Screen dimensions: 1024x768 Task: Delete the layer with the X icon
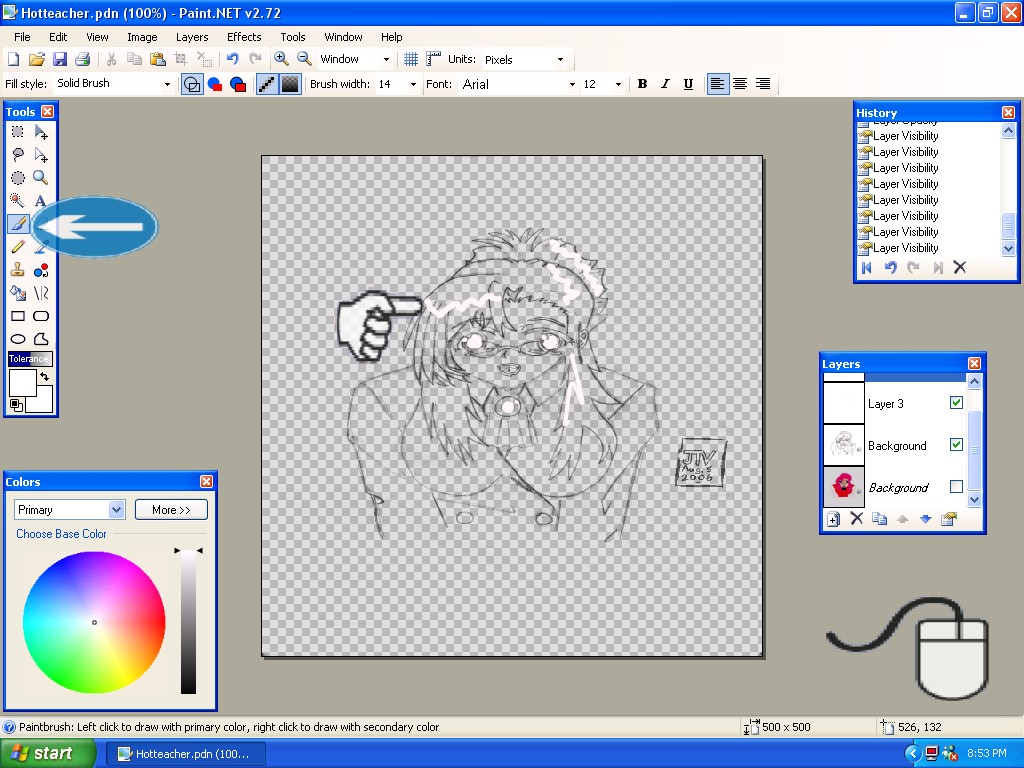coord(857,519)
